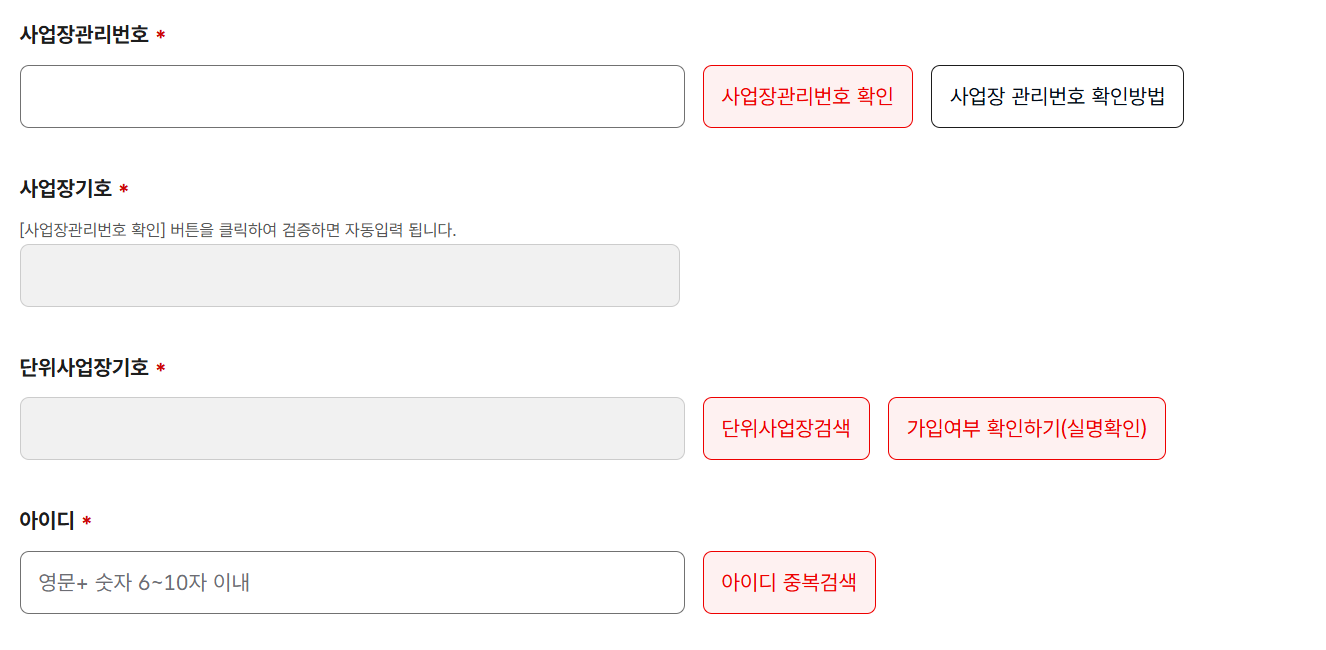Select the 아이디 input field
This screenshot has height=650, width=1326.
click(350, 582)
